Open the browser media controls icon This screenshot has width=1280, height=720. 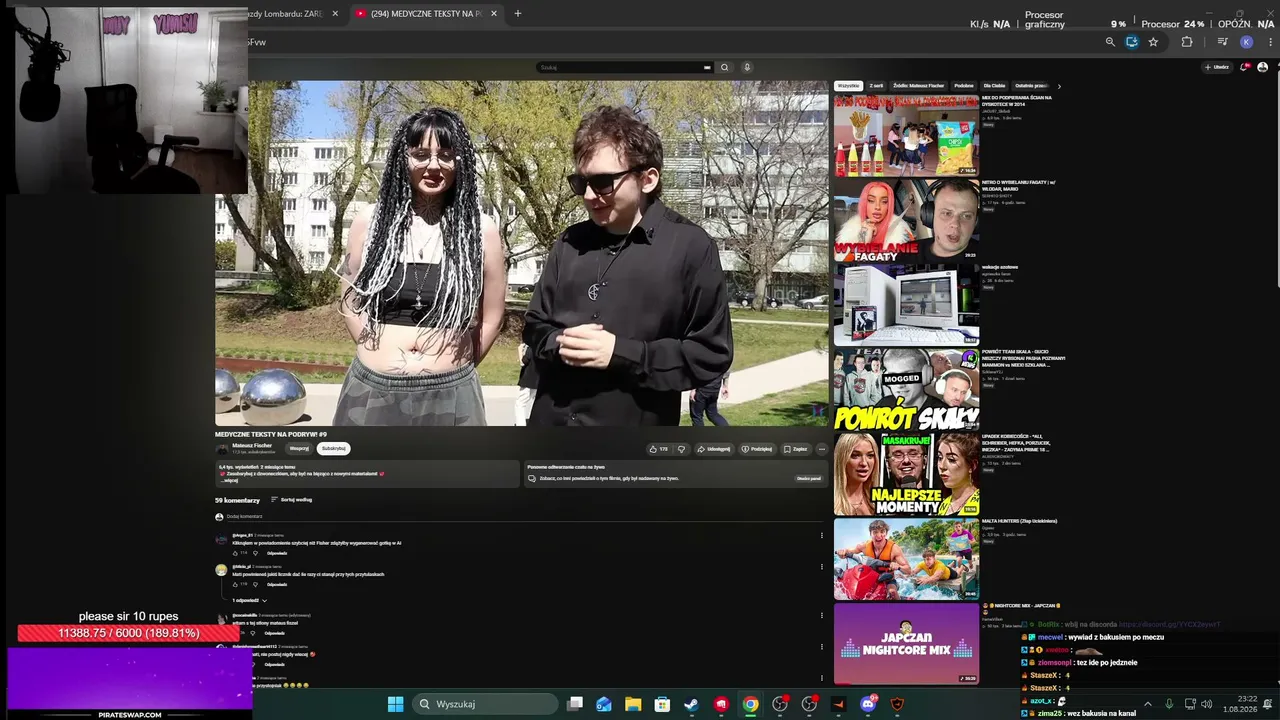coord(1222,42)
